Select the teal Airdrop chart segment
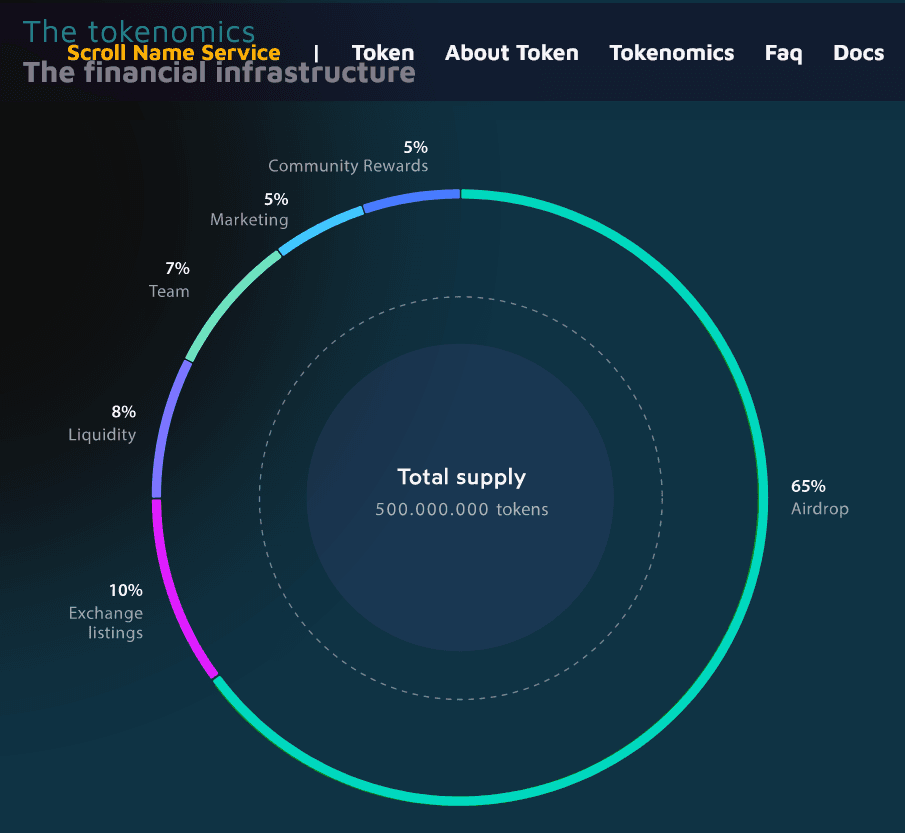 pyautogui.click(x=761, y=497)
